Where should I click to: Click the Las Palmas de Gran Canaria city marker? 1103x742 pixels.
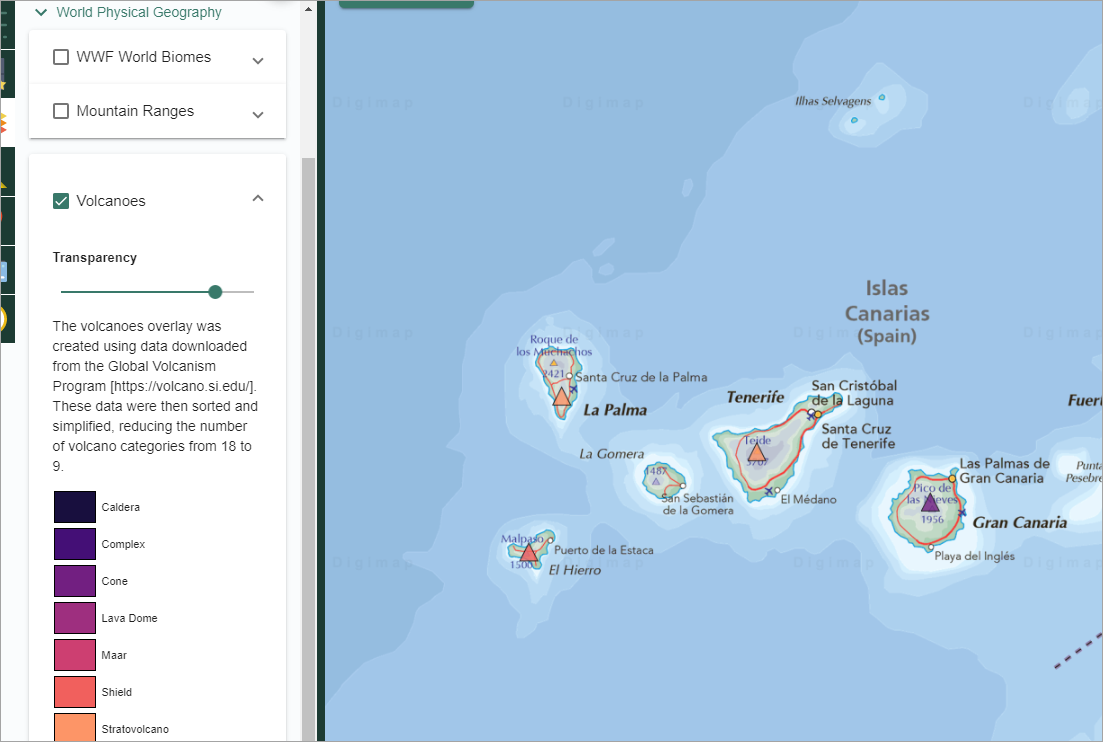(951, 478)
